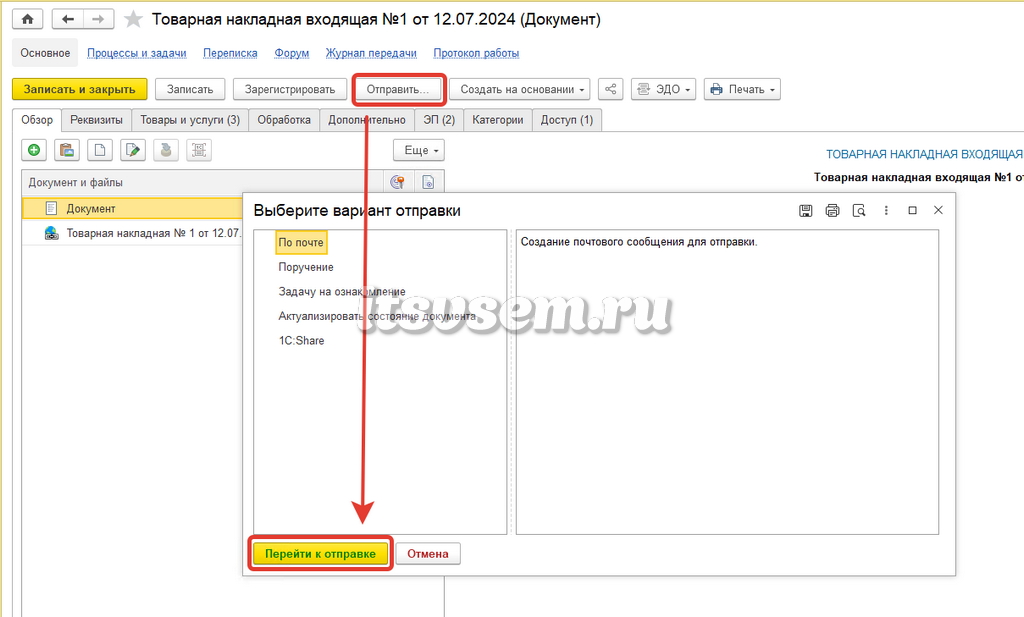Click the blank page create file icon

click(100, 150)
